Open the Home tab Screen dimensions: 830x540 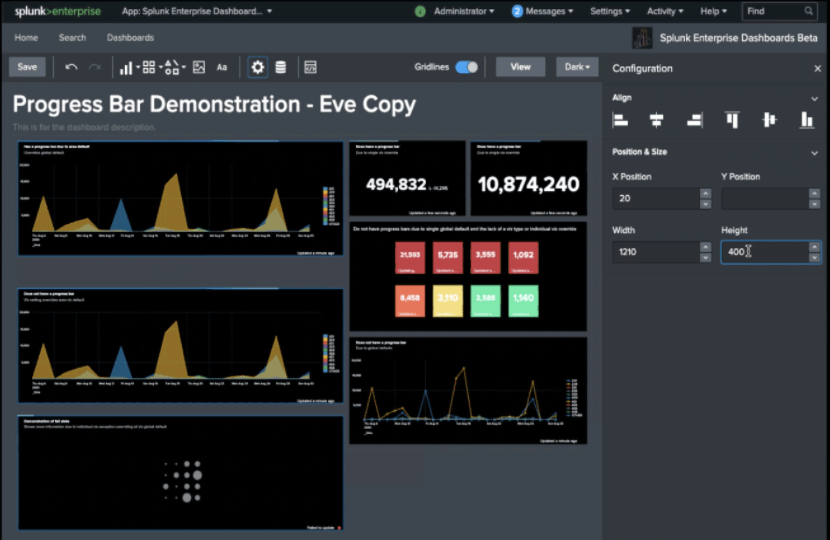[x=26, y=38]
